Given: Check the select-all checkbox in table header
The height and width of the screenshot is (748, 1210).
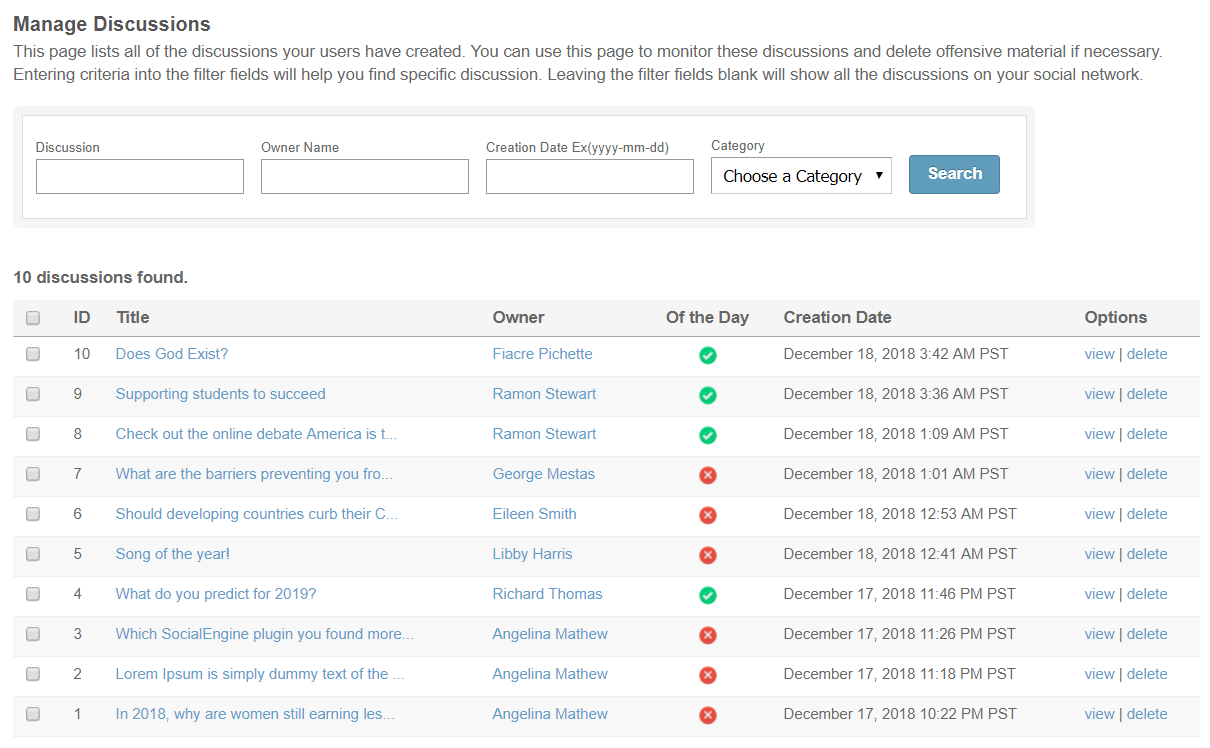Looking at the screenshot, I should coord(33,318).
